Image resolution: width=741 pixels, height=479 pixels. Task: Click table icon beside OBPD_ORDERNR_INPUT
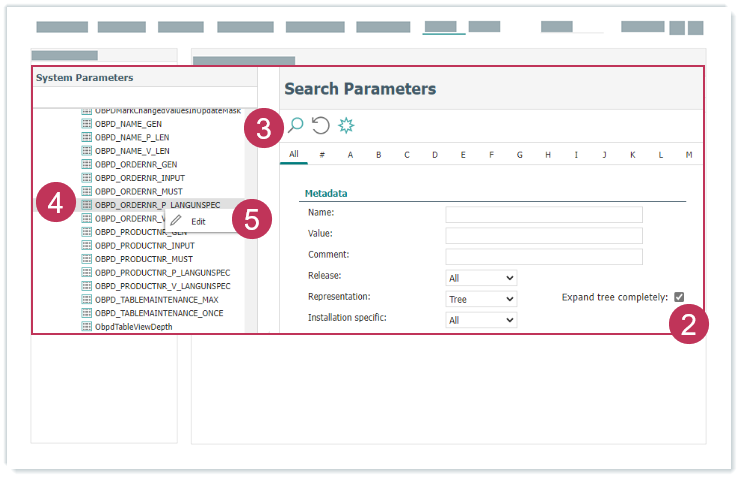click(x=86, y=177)
